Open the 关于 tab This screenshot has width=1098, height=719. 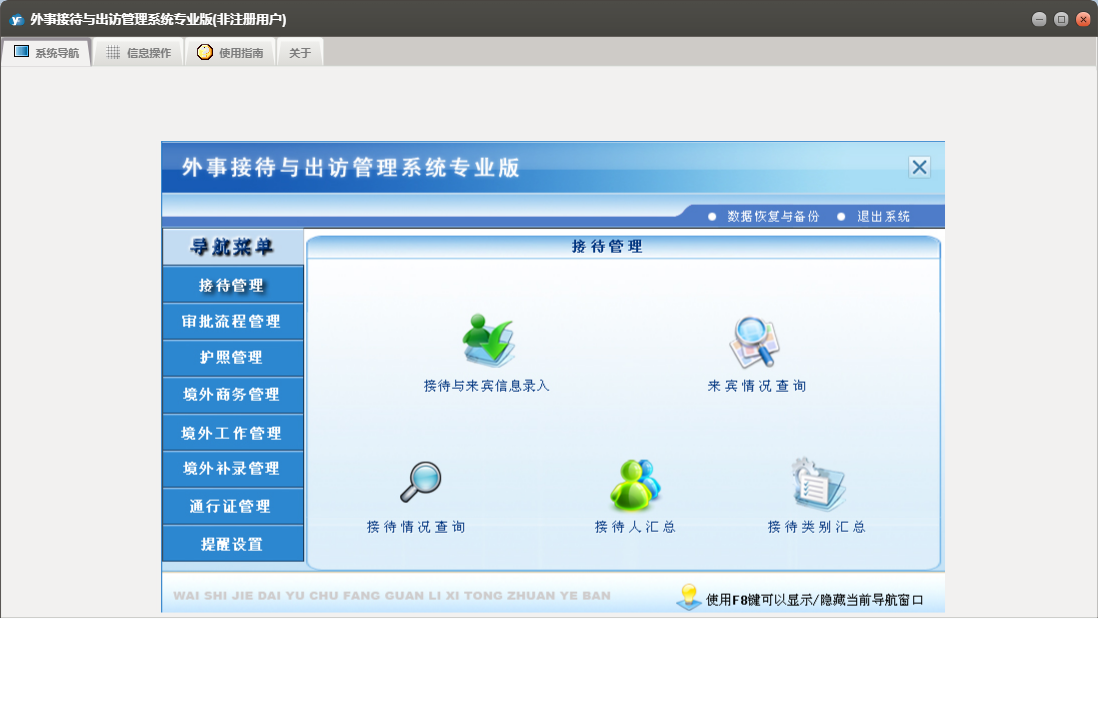tap(300, 53)
